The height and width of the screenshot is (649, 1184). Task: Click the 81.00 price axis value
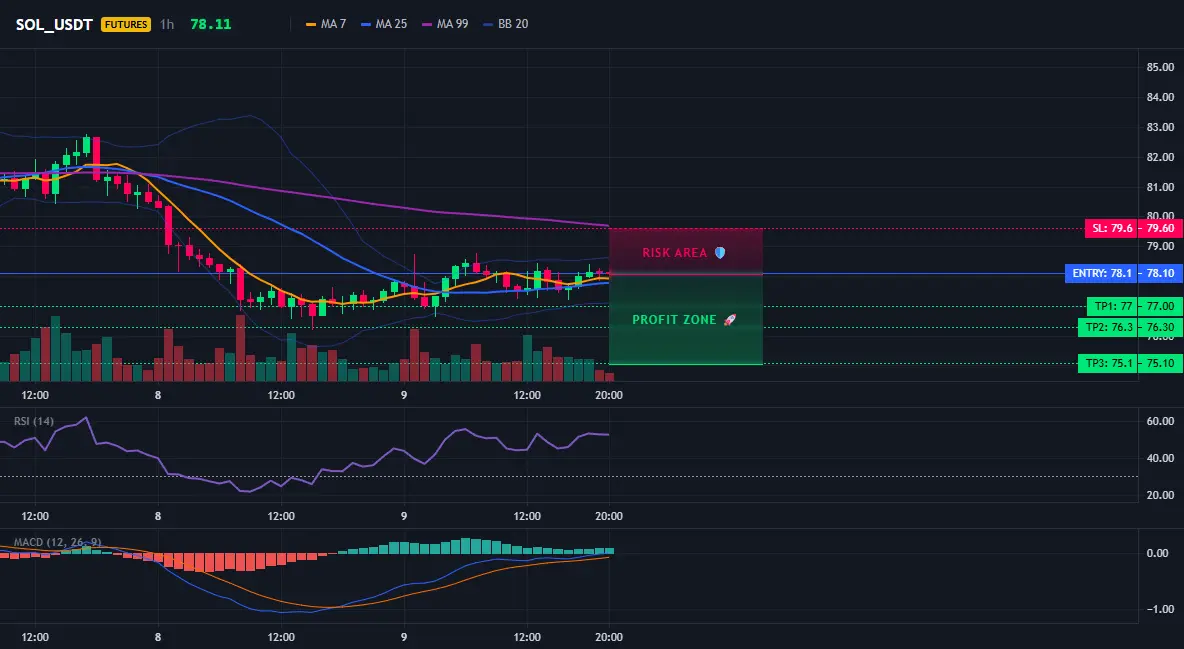[1161, 187]
